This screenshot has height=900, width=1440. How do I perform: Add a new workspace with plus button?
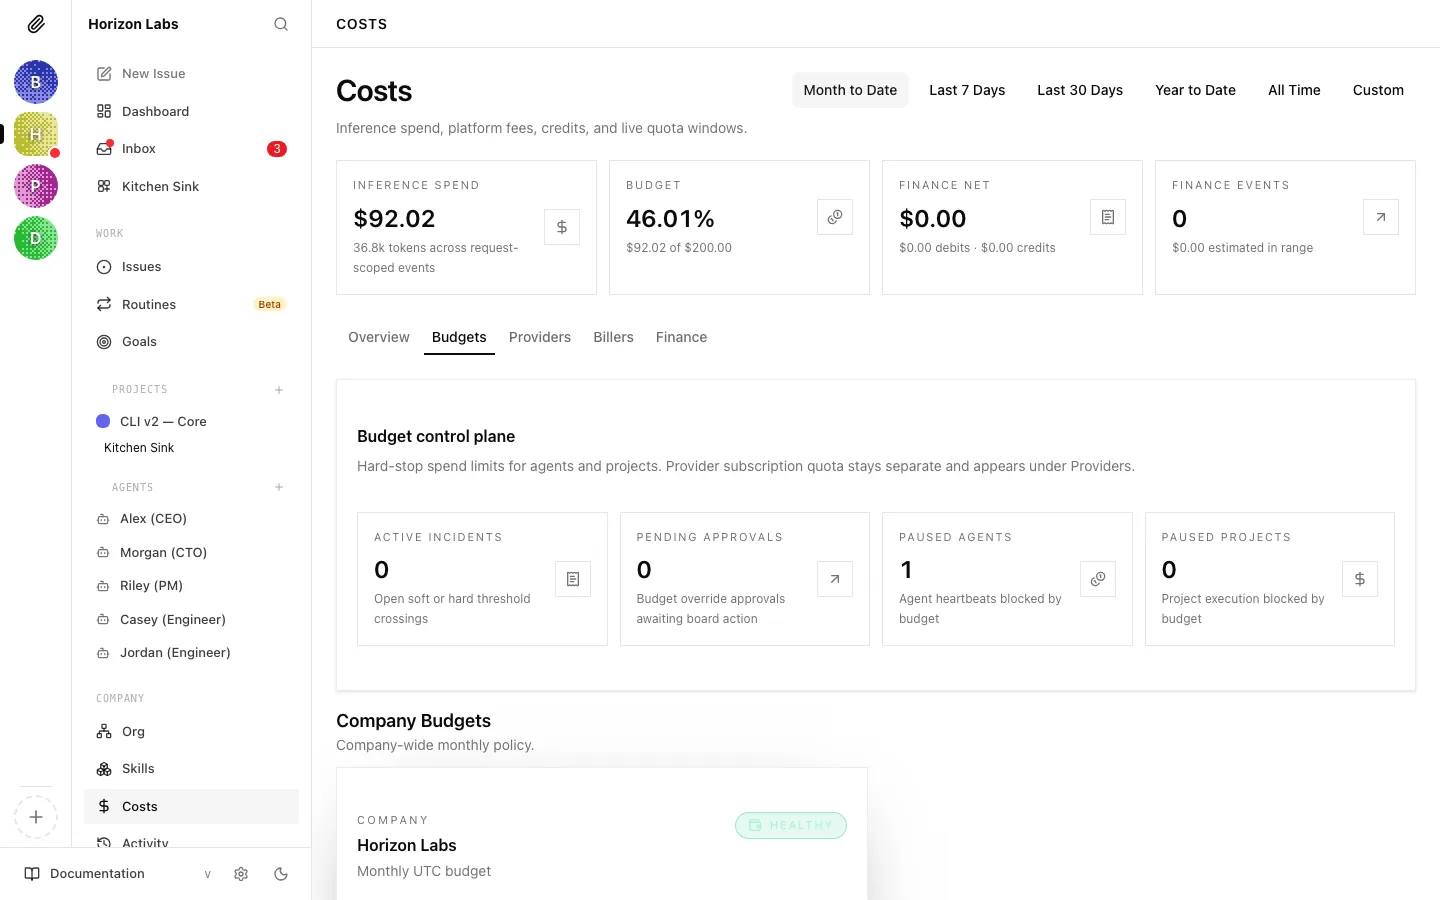tap(36, 817)
